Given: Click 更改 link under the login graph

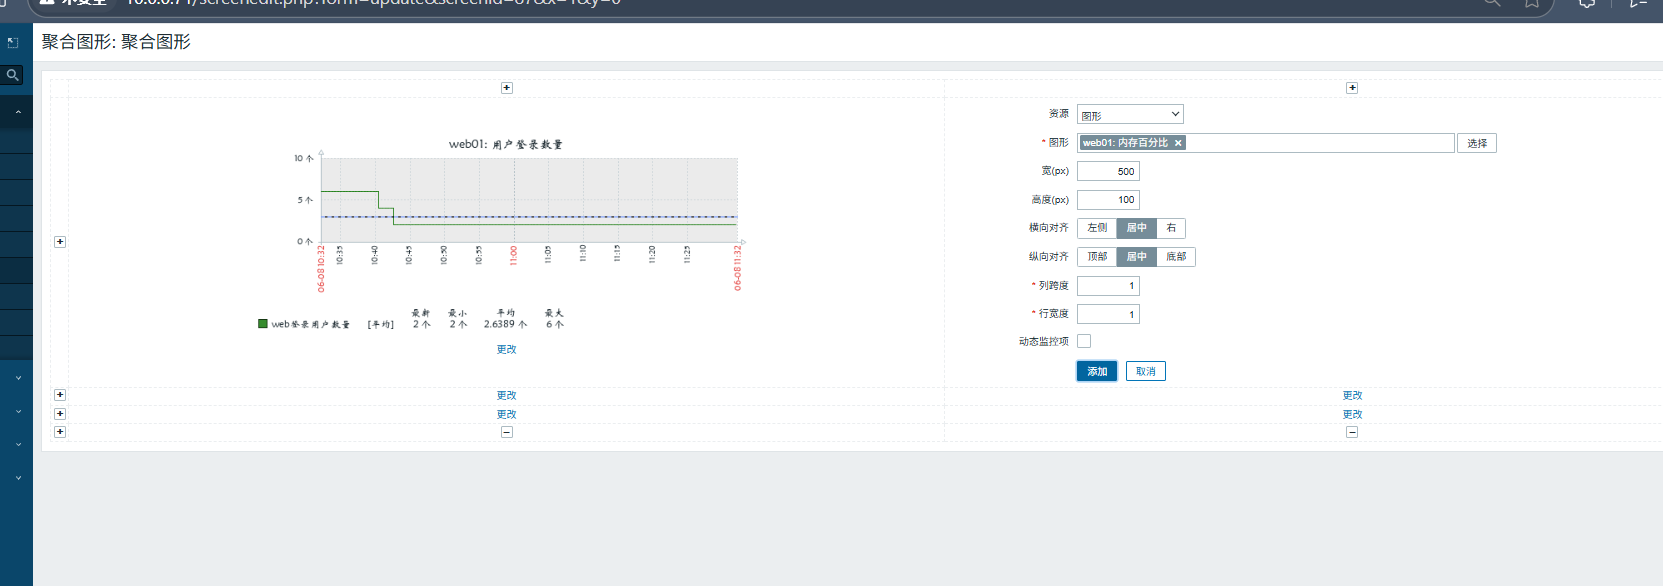Looking at the screenshot, I should (x=507, y=349).
